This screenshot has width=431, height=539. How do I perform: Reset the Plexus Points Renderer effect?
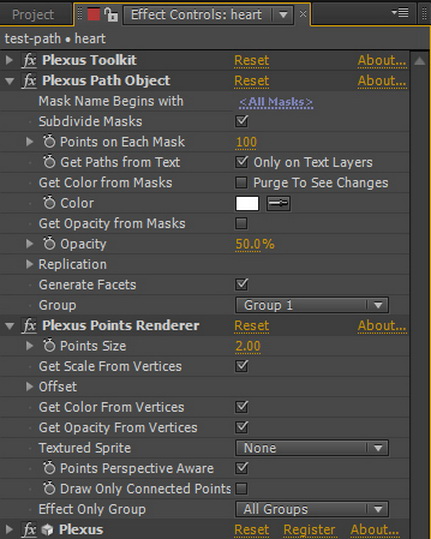(252, 326)
